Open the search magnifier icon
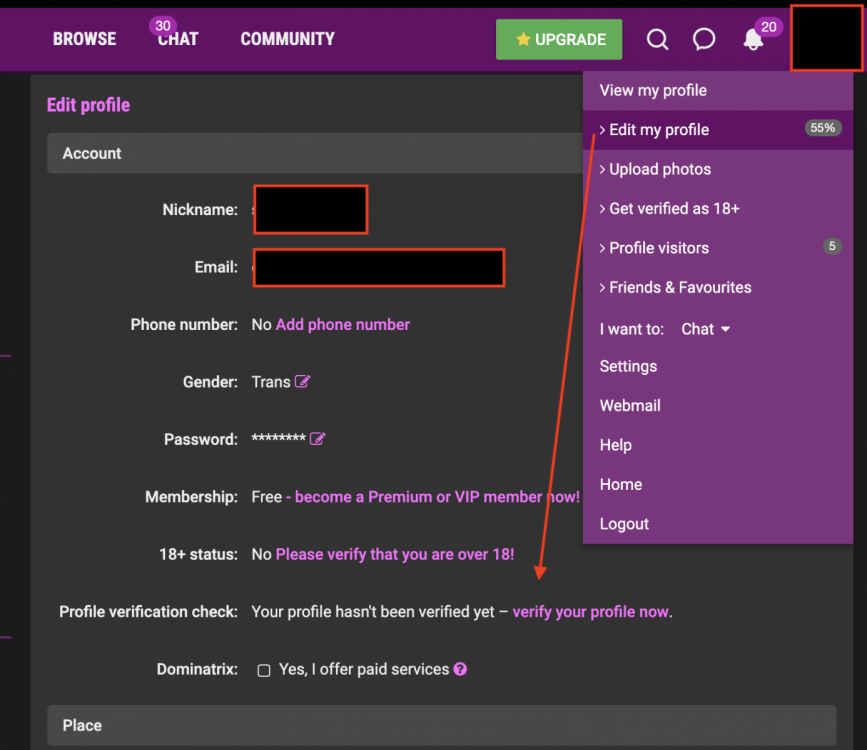The height and width of the screenshot is (750, 867). pos(657,39)
